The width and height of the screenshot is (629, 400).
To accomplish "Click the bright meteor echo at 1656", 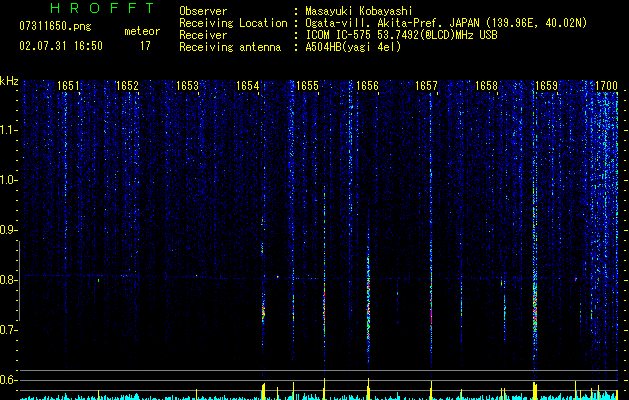I will coord(368,297).
